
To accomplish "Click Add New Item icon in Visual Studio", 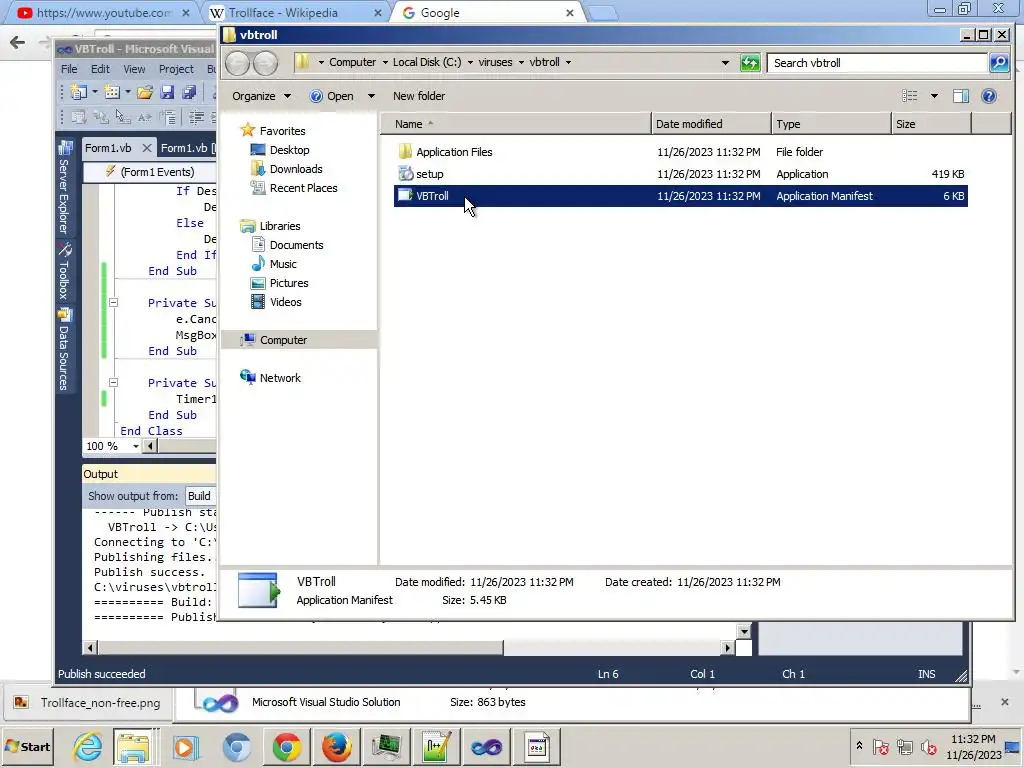I will (x=112, y=92).
